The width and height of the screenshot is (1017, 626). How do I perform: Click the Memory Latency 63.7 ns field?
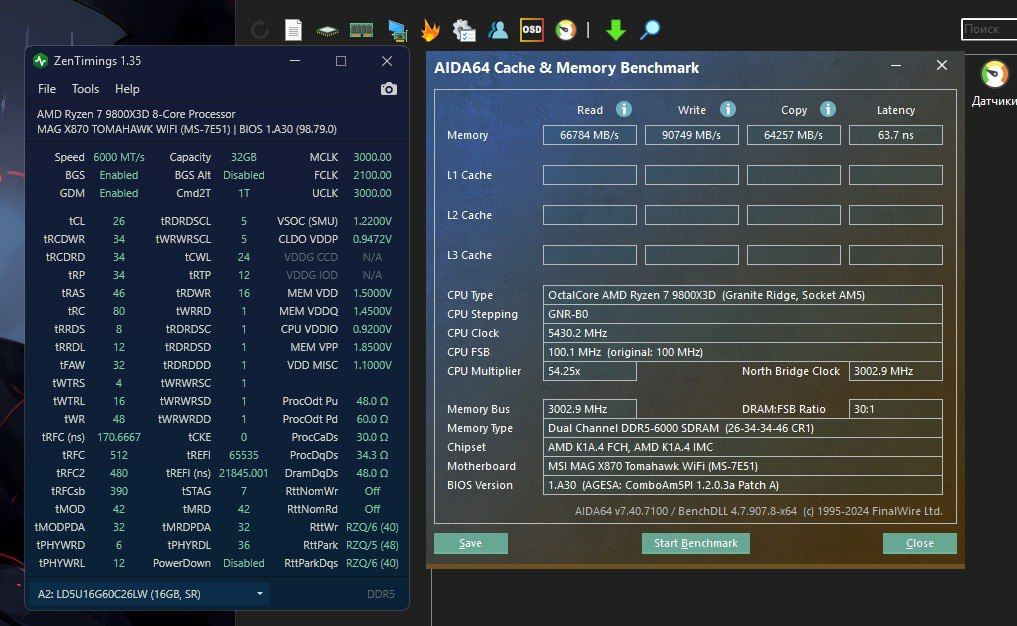[896, 135]
